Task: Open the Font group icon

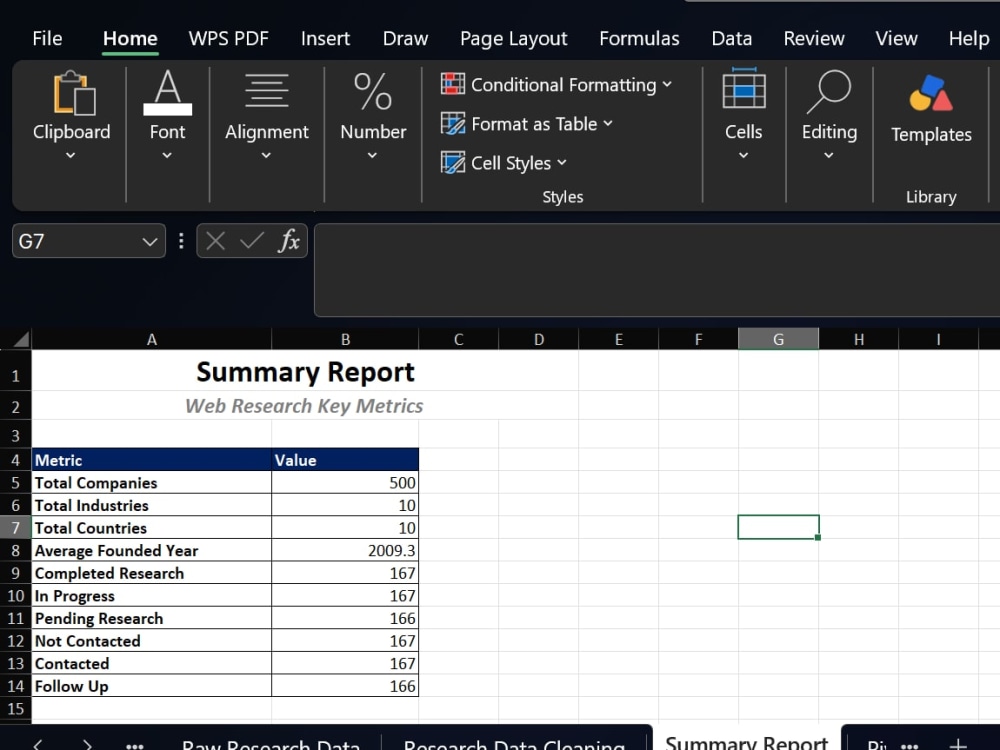Action: 167,92
